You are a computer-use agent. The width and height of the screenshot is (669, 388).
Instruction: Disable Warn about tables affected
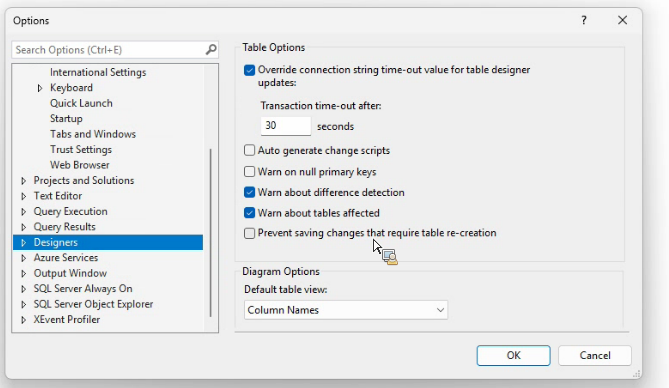249,213
